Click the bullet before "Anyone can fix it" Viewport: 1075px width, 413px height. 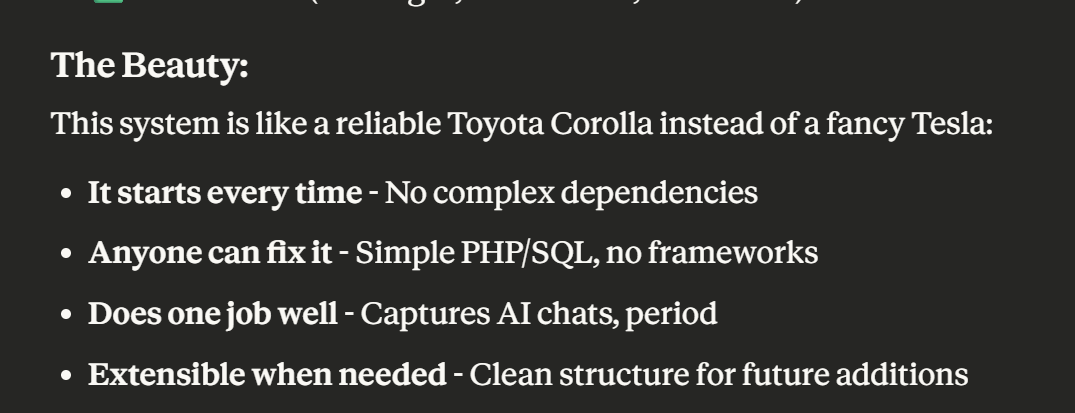[66, 255]
